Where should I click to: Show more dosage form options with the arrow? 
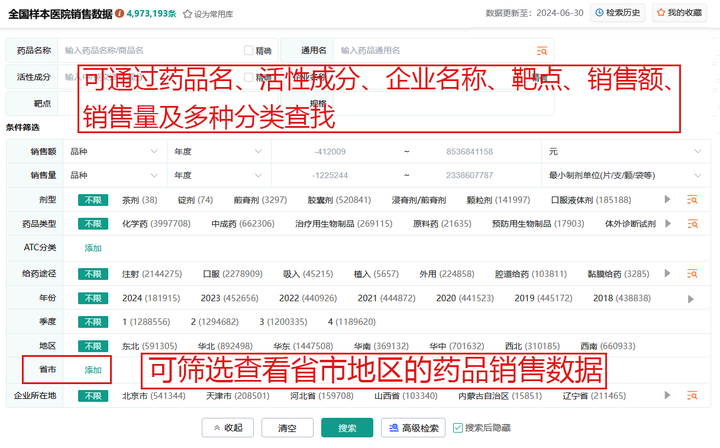668,199
